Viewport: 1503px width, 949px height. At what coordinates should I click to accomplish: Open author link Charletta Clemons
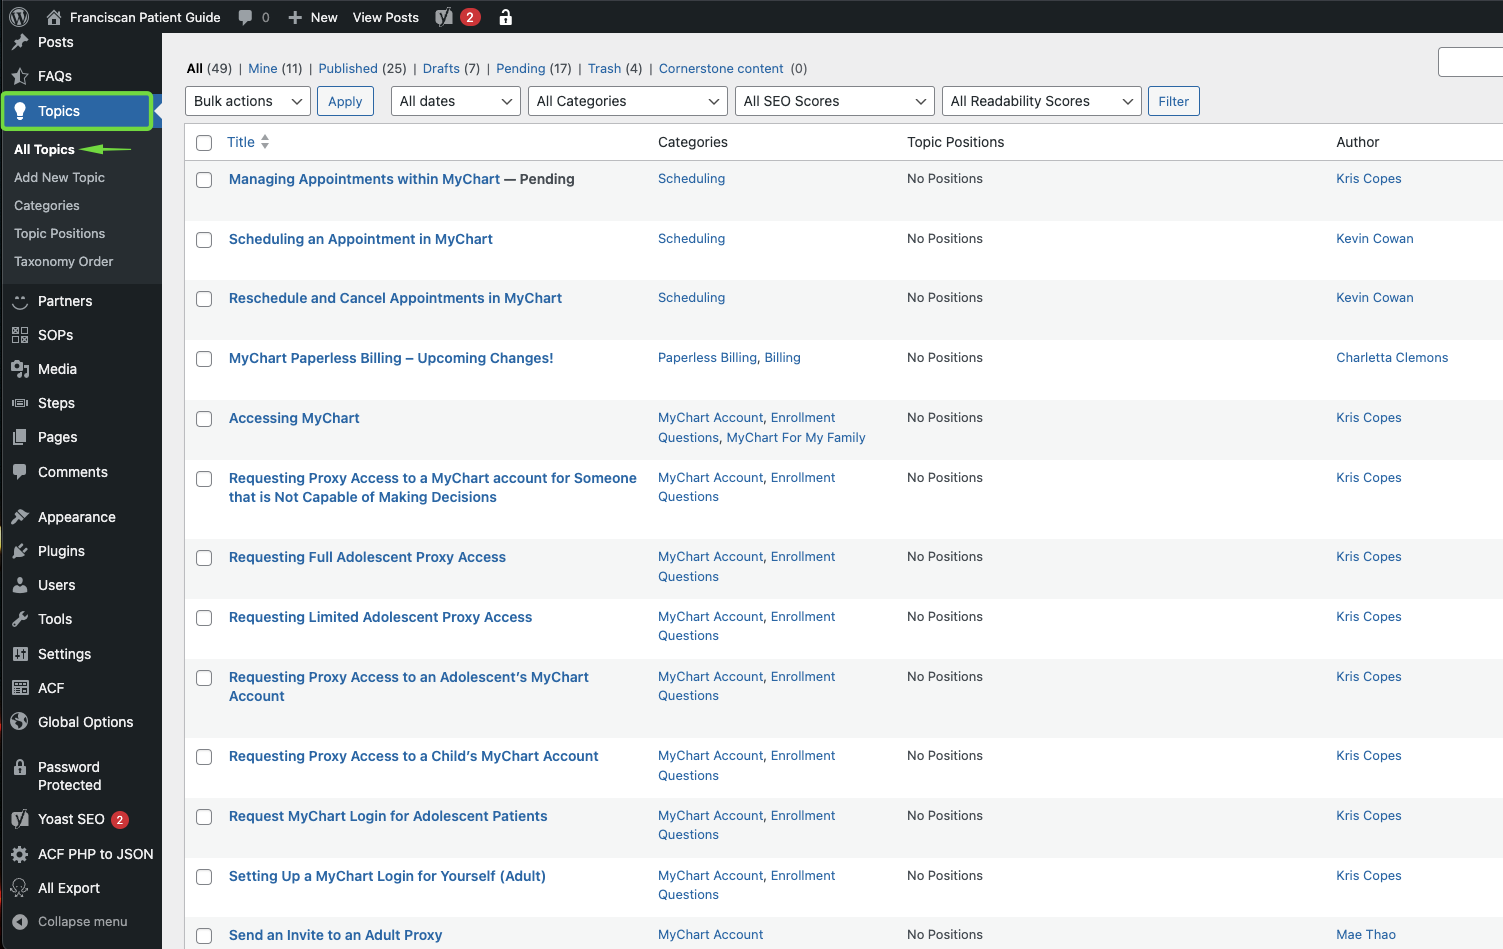tap(1392, 357)
